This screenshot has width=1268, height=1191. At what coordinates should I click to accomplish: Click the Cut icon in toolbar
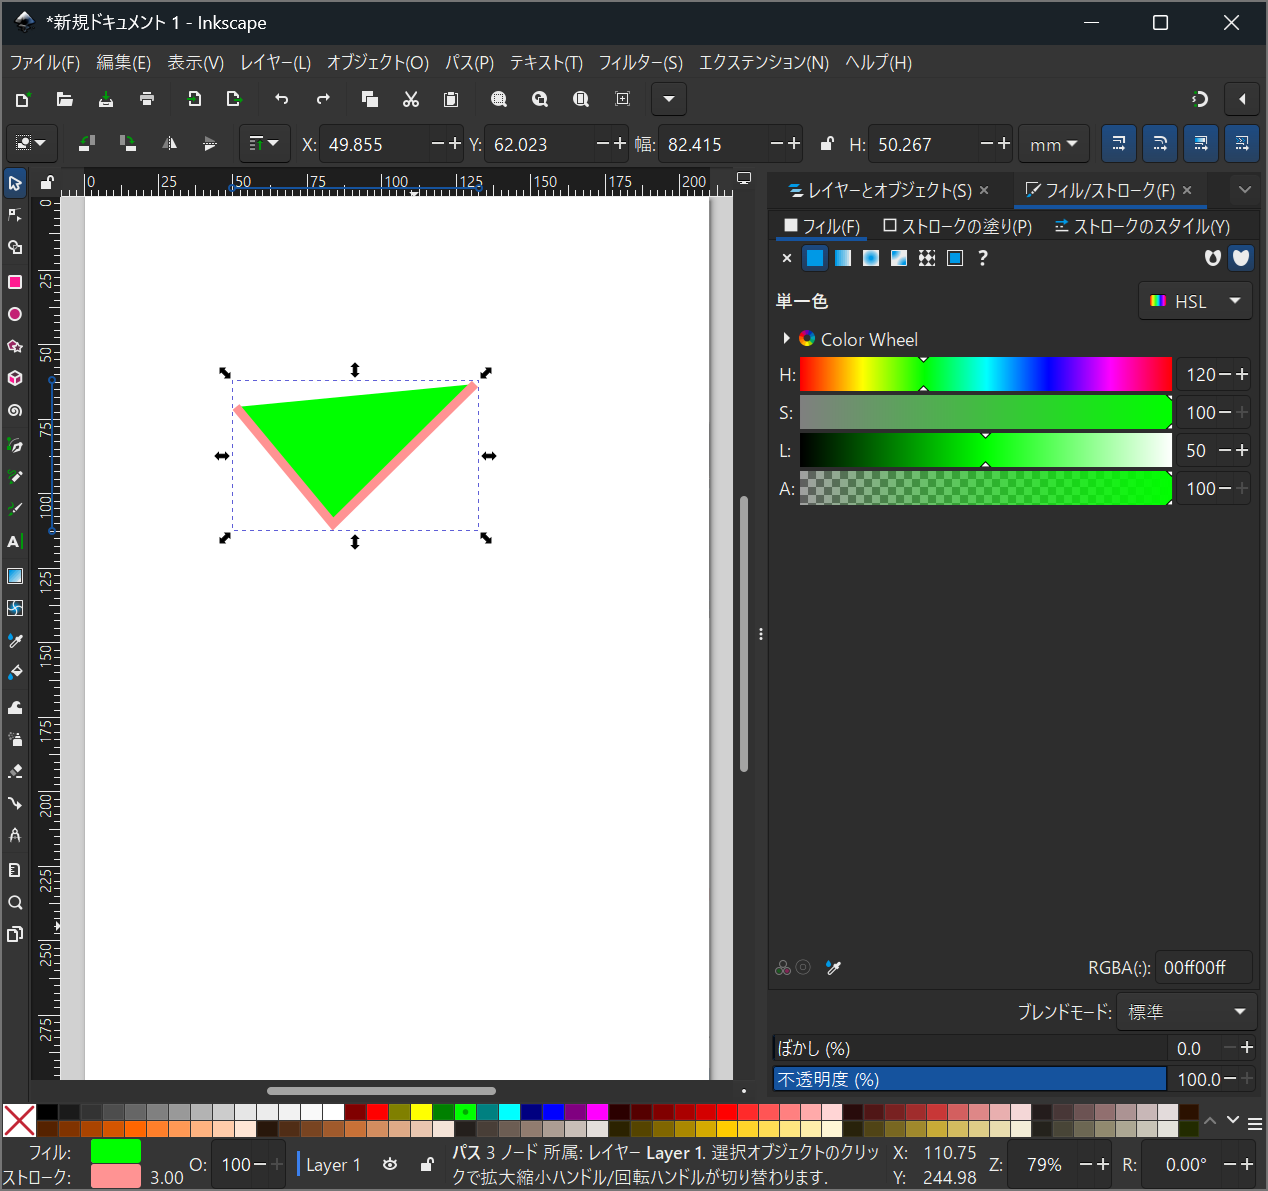pyautogui.click(x=410, y=99)
